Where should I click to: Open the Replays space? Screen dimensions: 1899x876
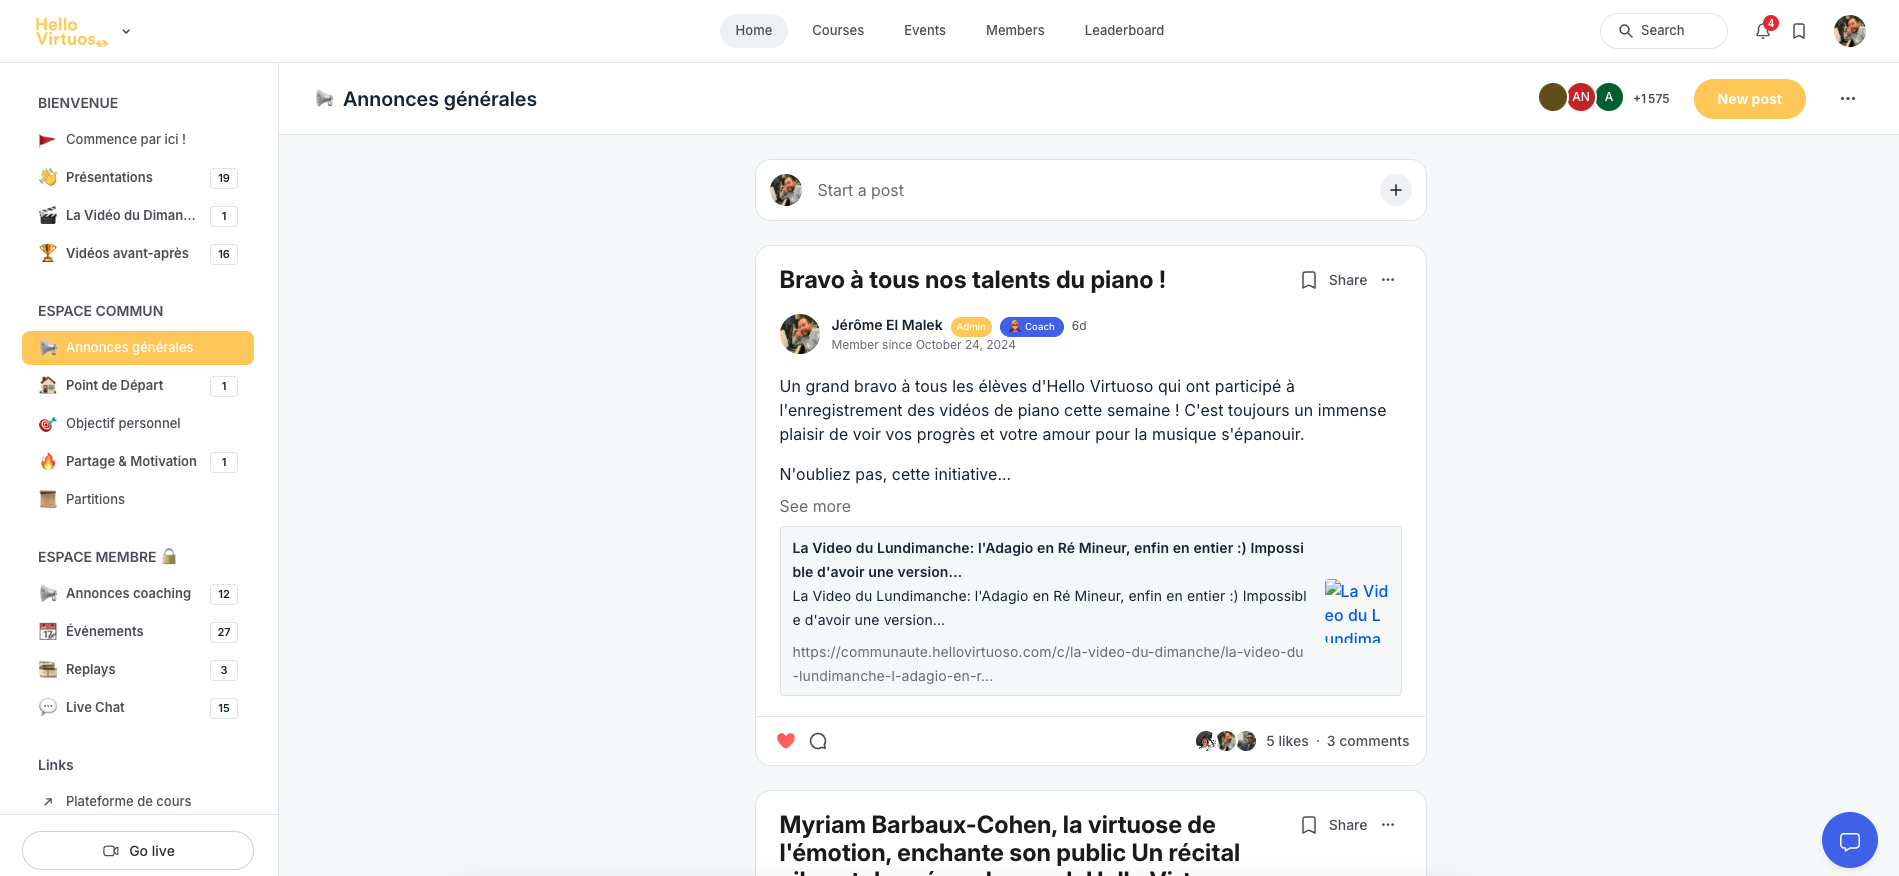[x=138, y=669]
